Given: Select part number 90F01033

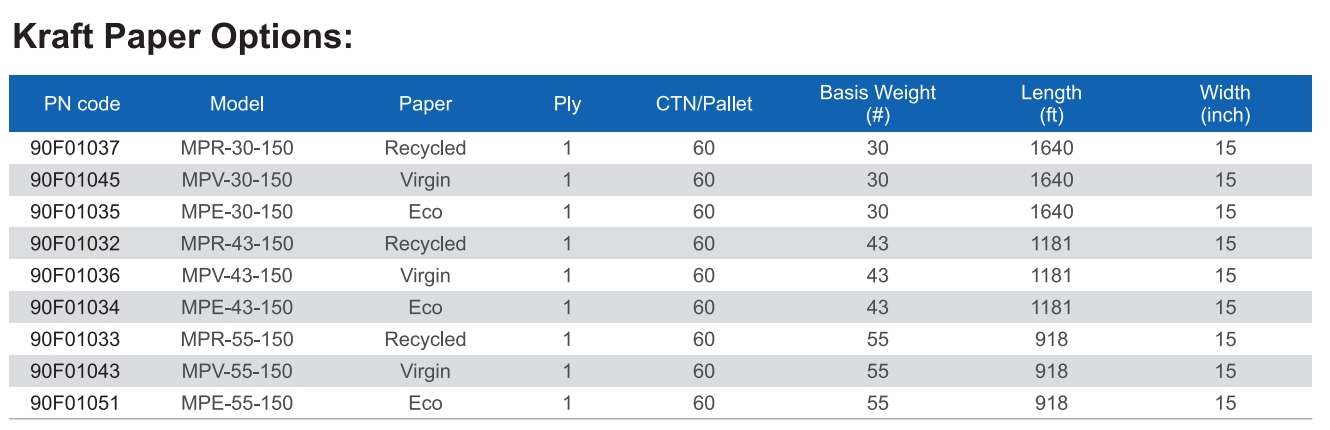Looking at the screenshot, I should [75, 340].
